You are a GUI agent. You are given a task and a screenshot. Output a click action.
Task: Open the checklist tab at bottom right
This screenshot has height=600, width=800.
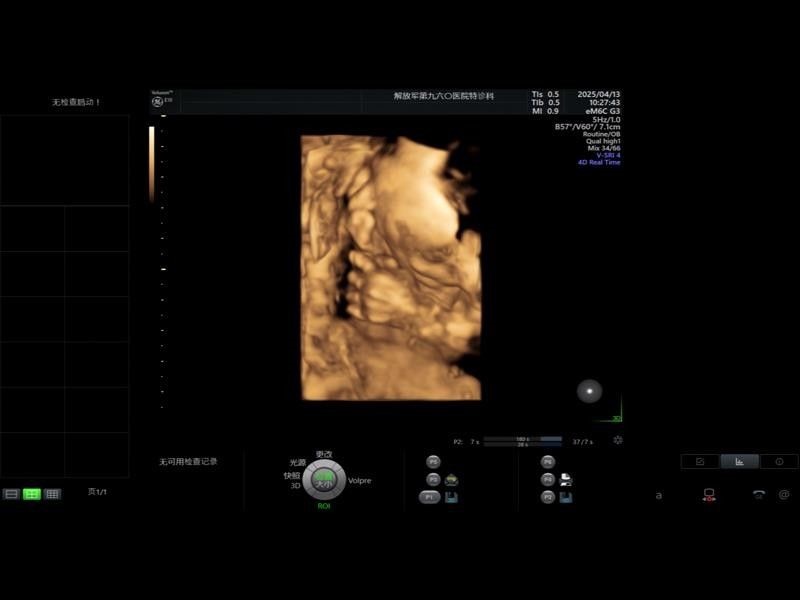[700, 461]
